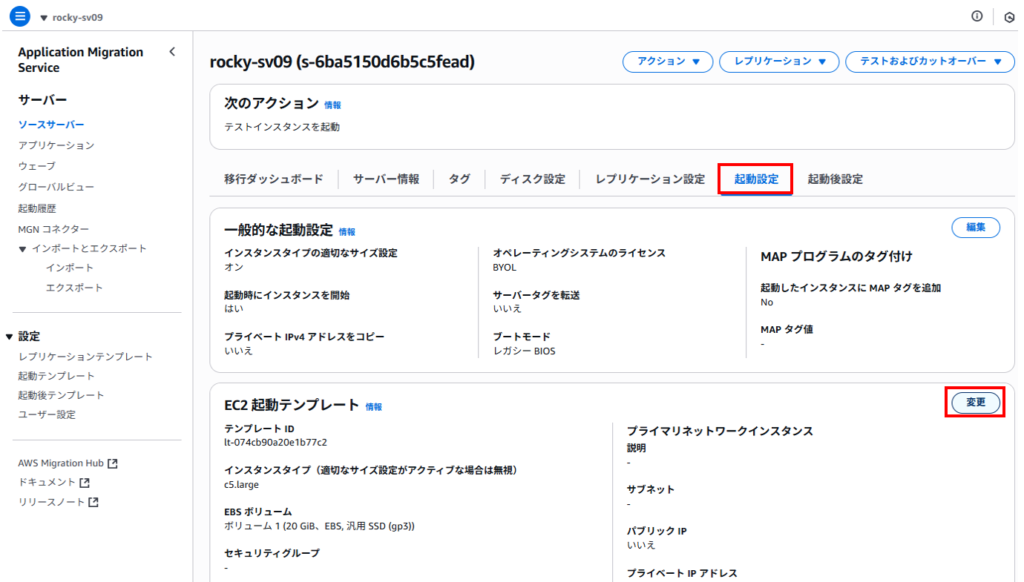This screenshot has width=1024, height=582.
Task: Click the c5.large instance type value
Action: 241,485
